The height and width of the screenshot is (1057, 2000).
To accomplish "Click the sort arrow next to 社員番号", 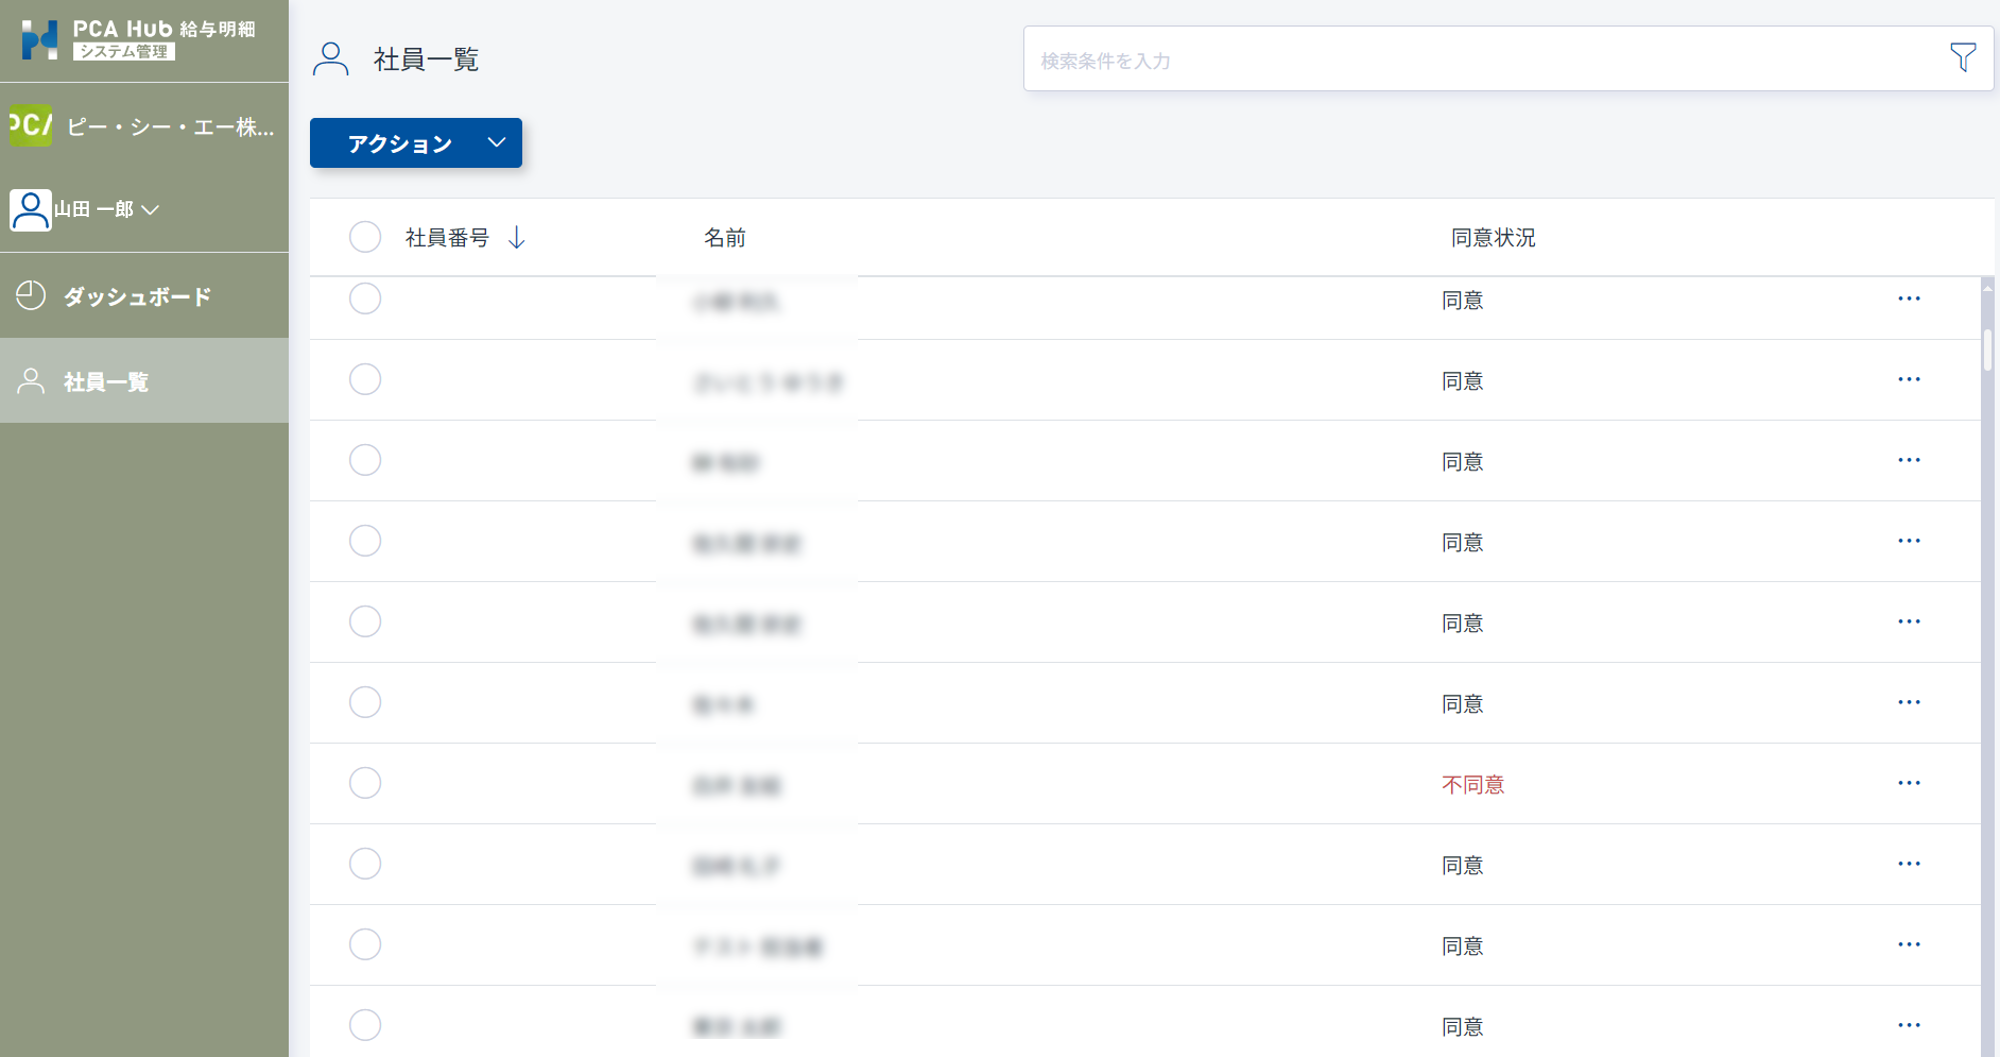I will (517, 238).
